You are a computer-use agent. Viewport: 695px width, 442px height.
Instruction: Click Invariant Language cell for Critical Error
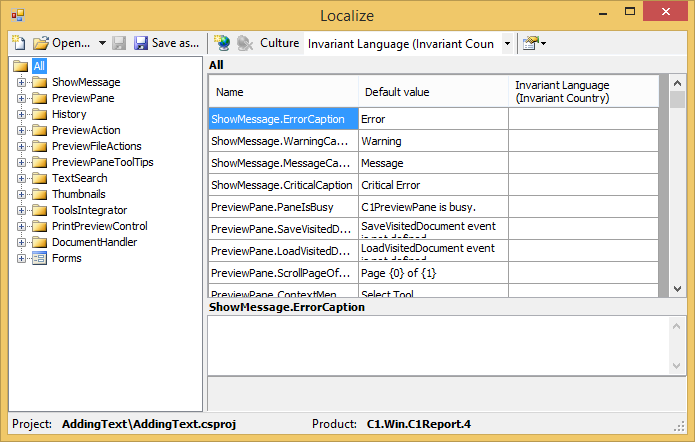pos(583,185)
